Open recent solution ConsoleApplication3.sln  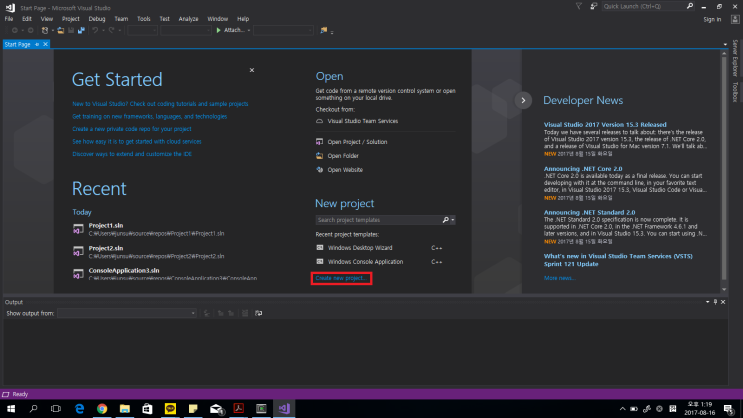click(x=165, y=274)
